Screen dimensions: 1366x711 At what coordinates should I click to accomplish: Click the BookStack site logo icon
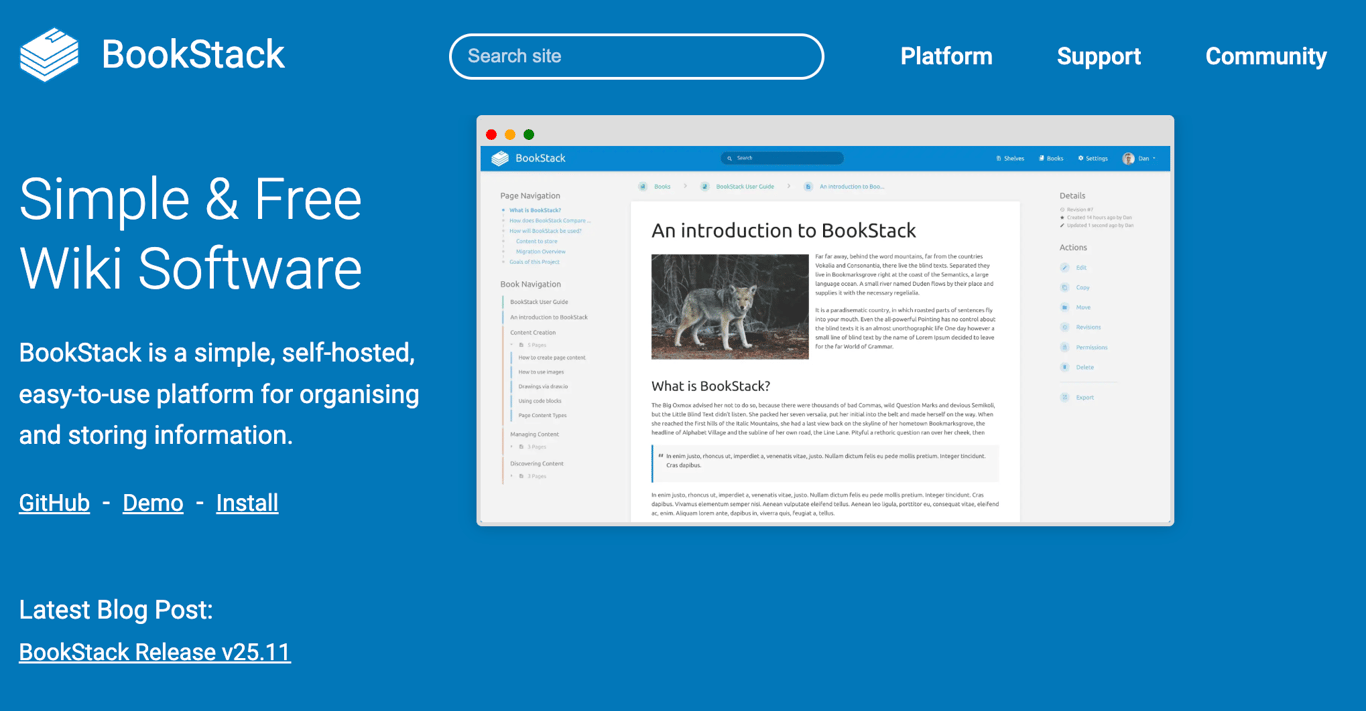[x=49, y=55]
